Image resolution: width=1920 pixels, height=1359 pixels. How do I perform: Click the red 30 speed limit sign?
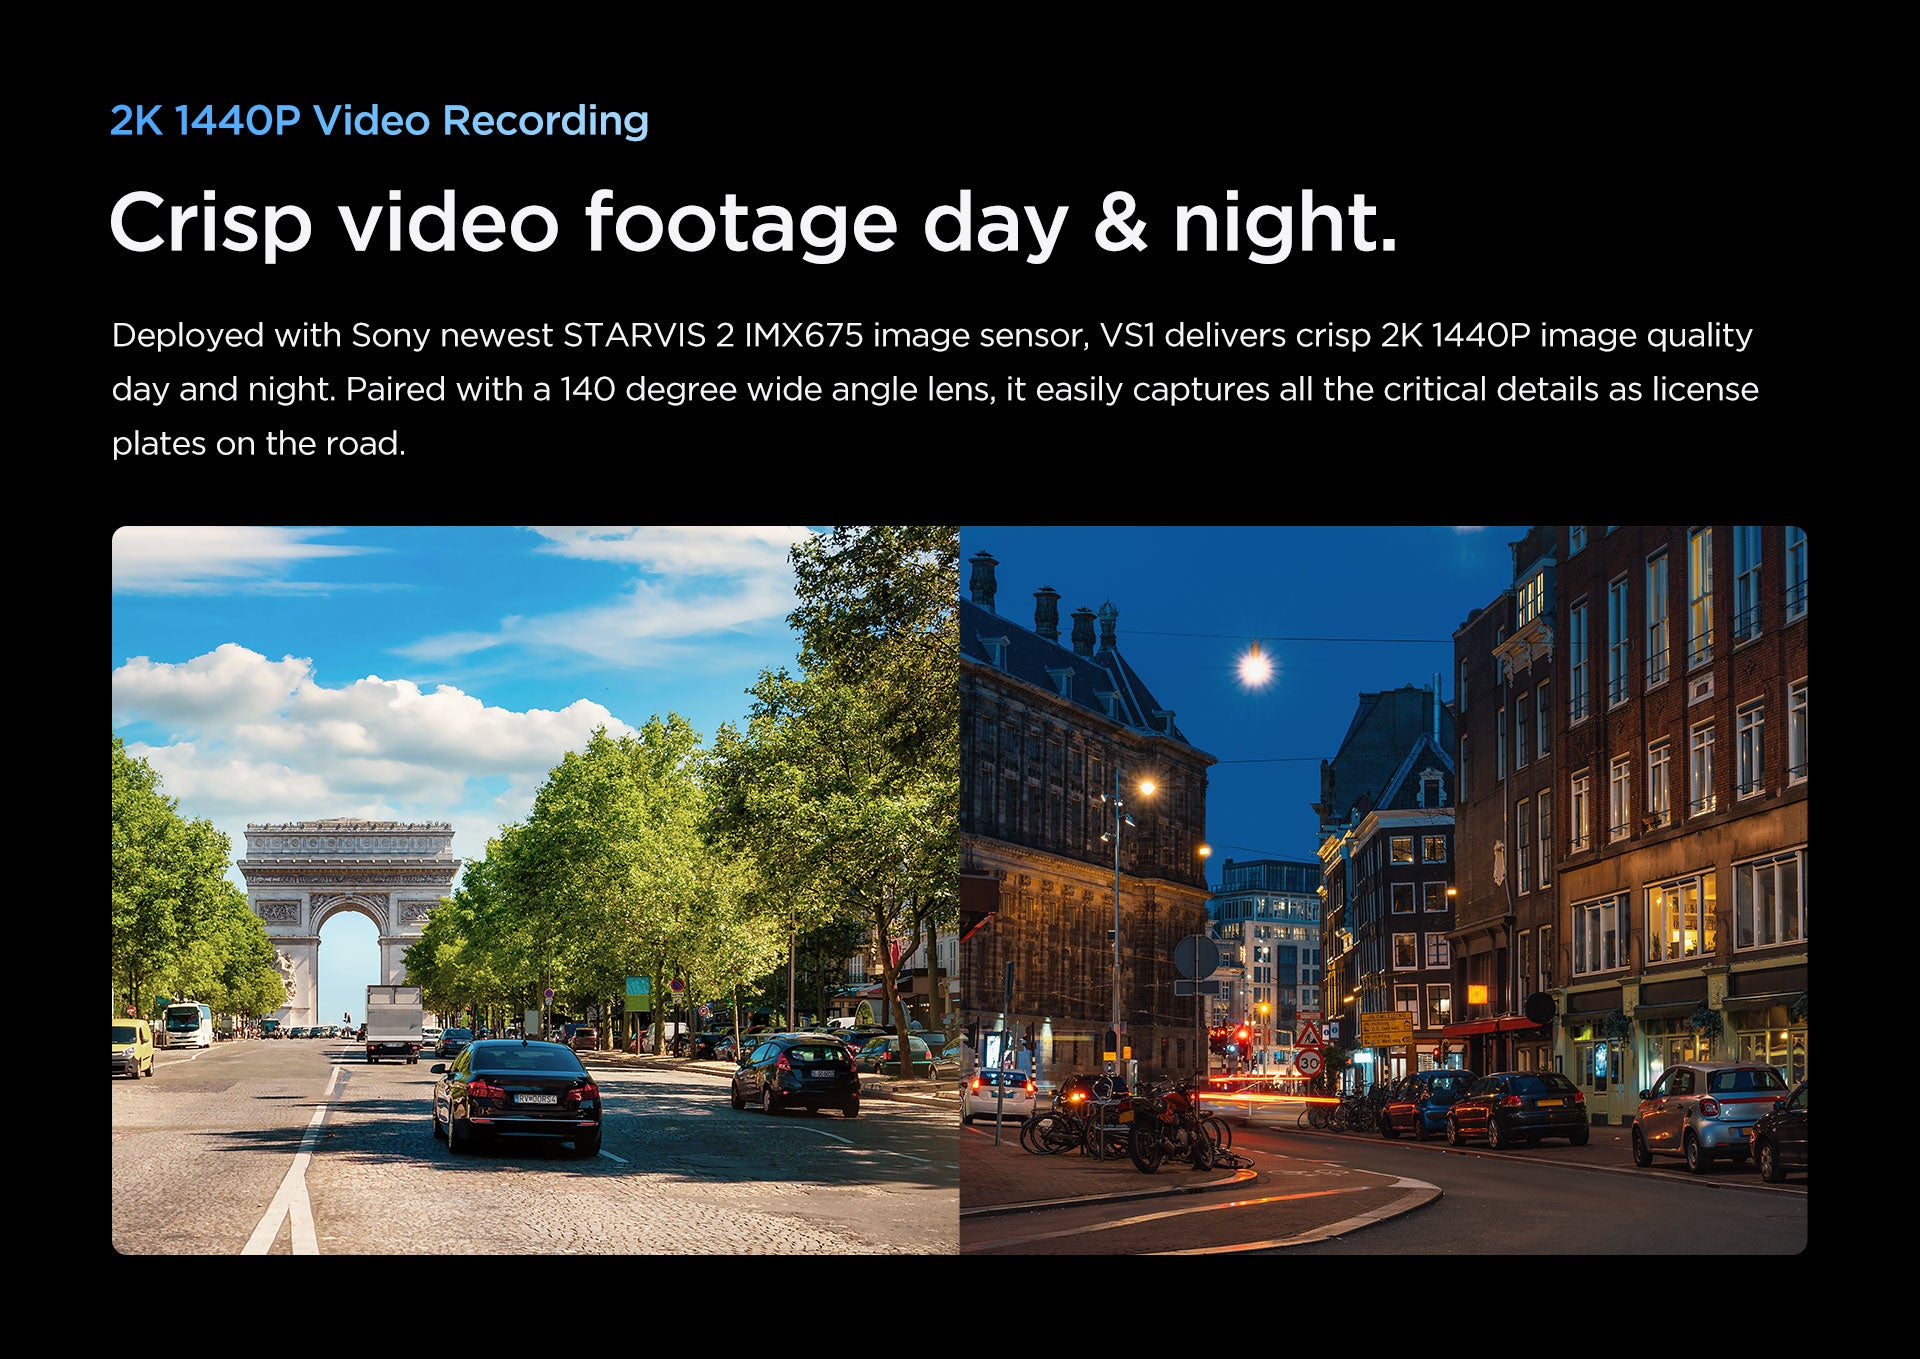pyautogui.click(x=1308, y=1064)
